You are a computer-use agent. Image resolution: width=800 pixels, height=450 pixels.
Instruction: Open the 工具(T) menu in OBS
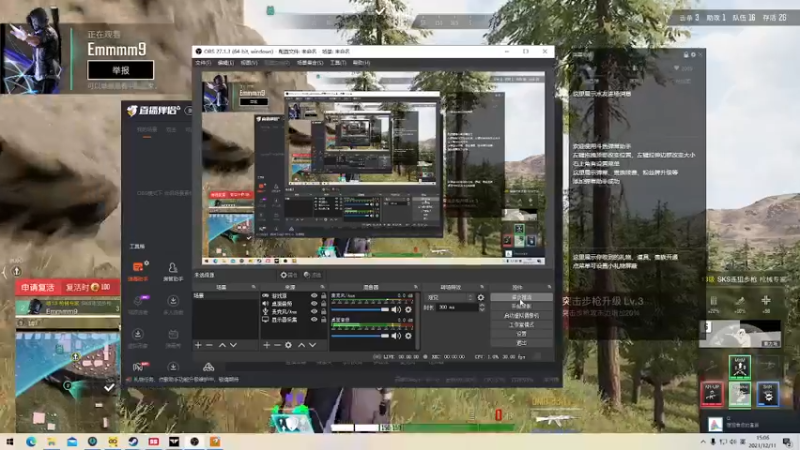338,63
